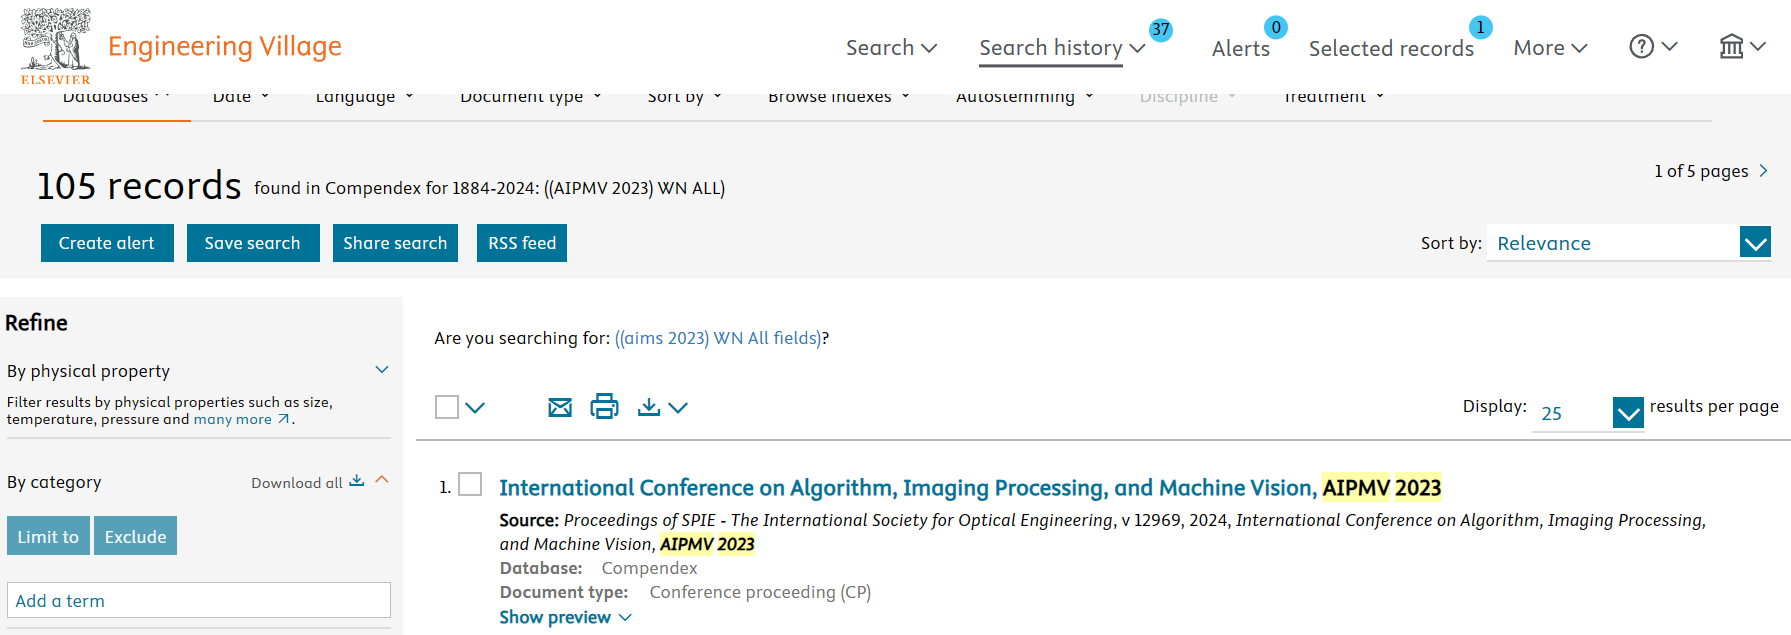Click the Engineering Village title
1791x635 pixels.
click(x=225, y=46)
